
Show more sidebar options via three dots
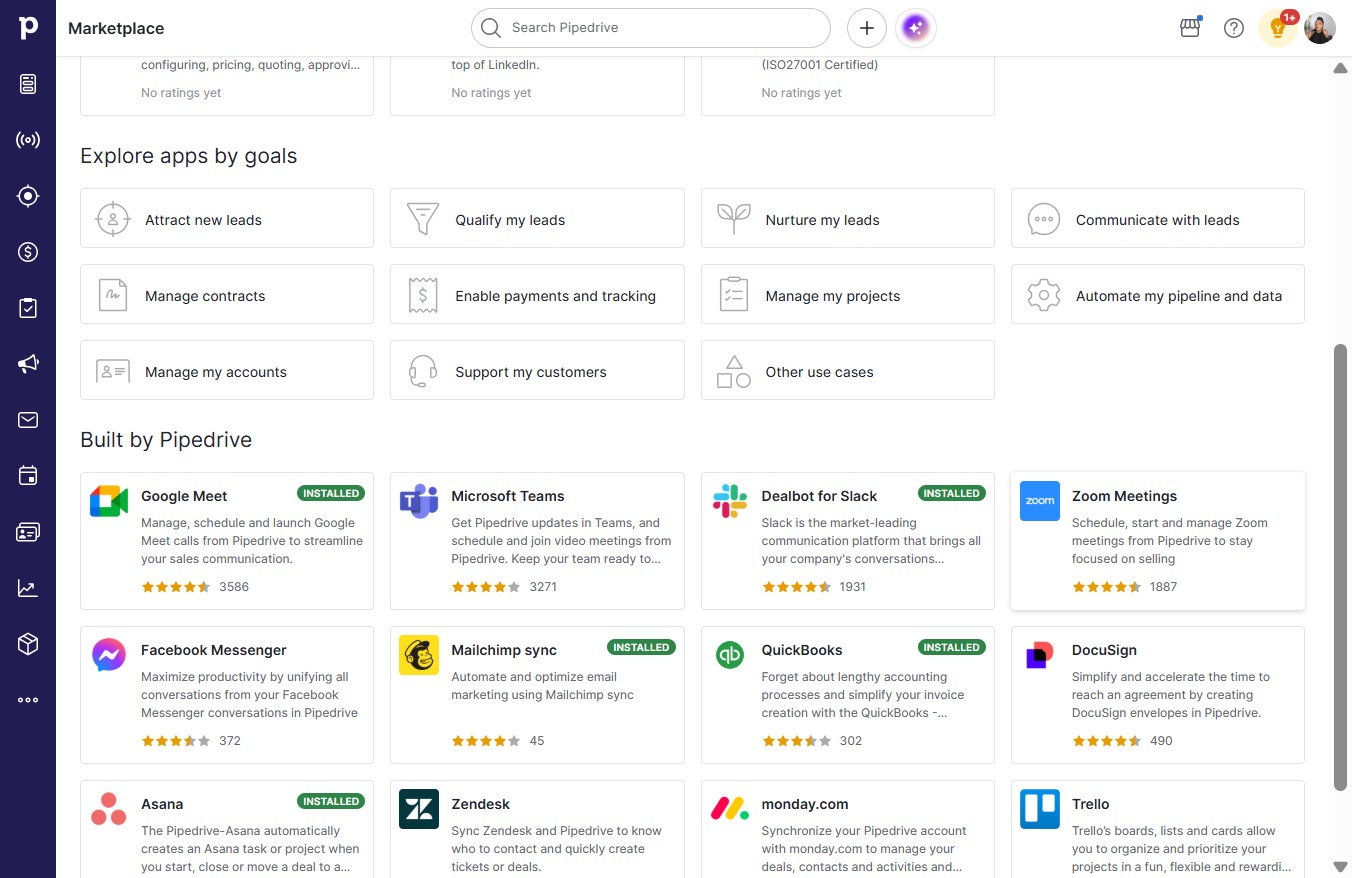click(x=28, y=700)
